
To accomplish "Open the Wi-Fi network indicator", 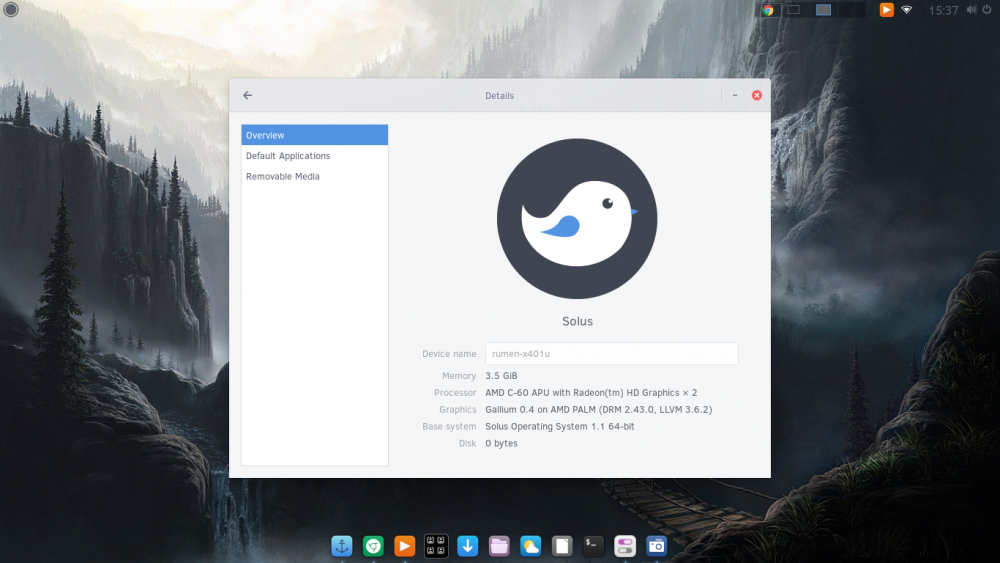I will pyautogui.click(x=906, y=10).
